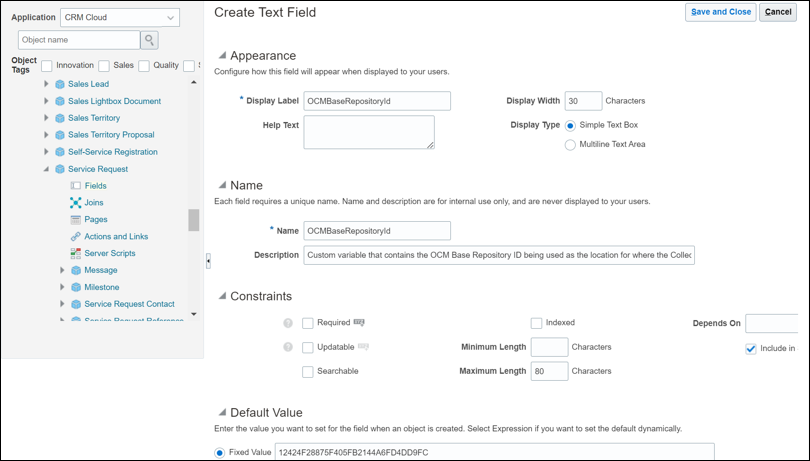This screenshot has height=461, width=810.
Task: Open the Fields node icon under Service Request
Action: click(76, 186)
